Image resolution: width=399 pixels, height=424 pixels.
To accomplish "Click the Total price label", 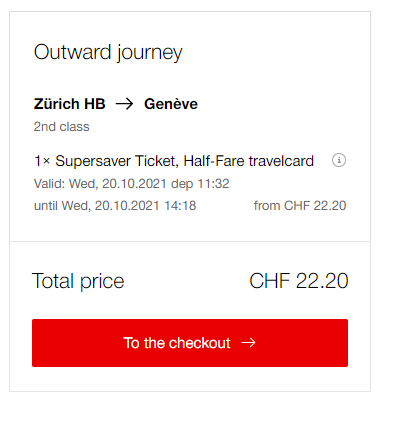I will [78, 281].
